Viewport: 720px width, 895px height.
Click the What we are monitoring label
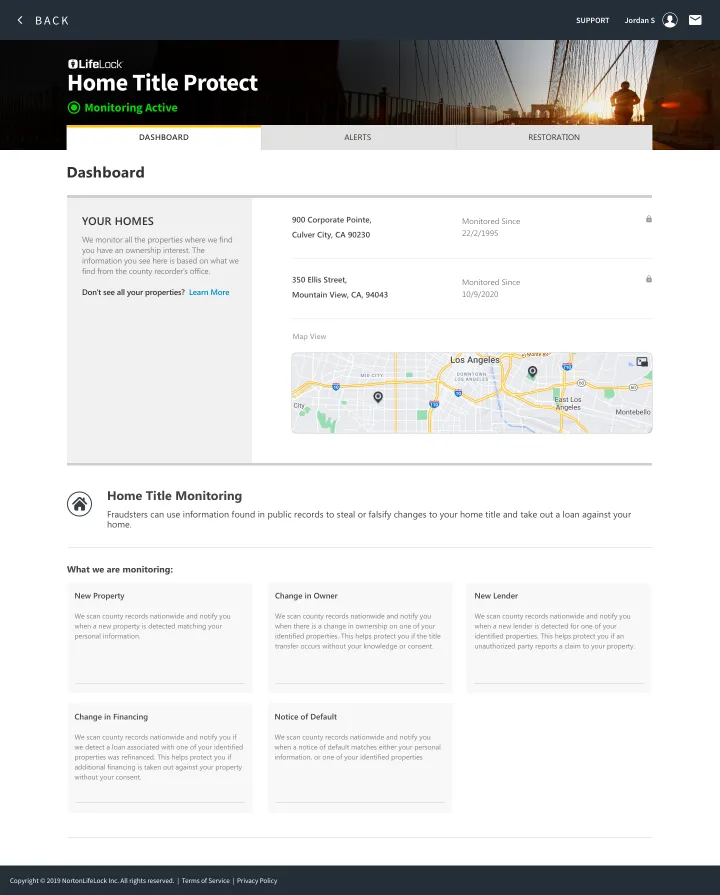pos(120,570)
